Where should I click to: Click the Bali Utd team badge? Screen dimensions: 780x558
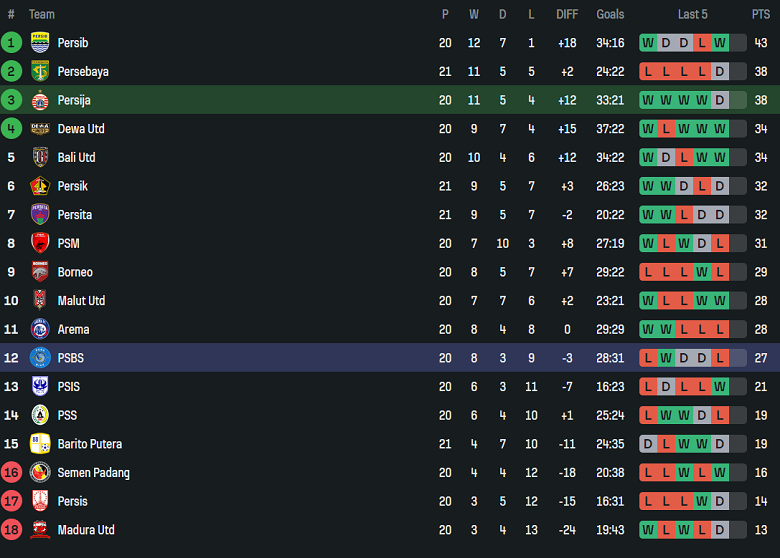(x=40, y=157)
